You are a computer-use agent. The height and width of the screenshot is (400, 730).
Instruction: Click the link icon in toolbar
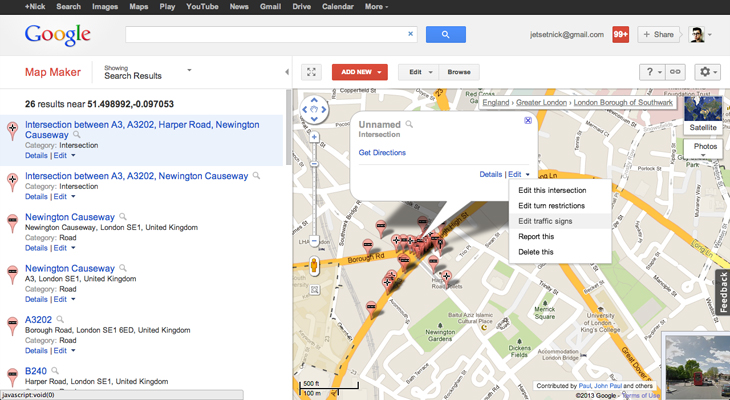click(676, 72)
